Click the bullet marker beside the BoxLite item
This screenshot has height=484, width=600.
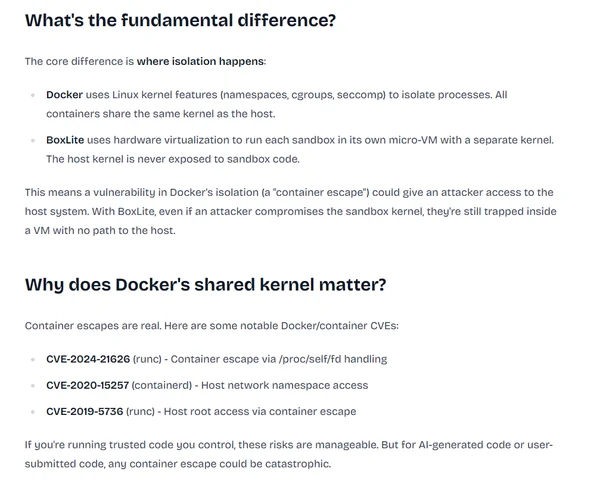[32, 139]
